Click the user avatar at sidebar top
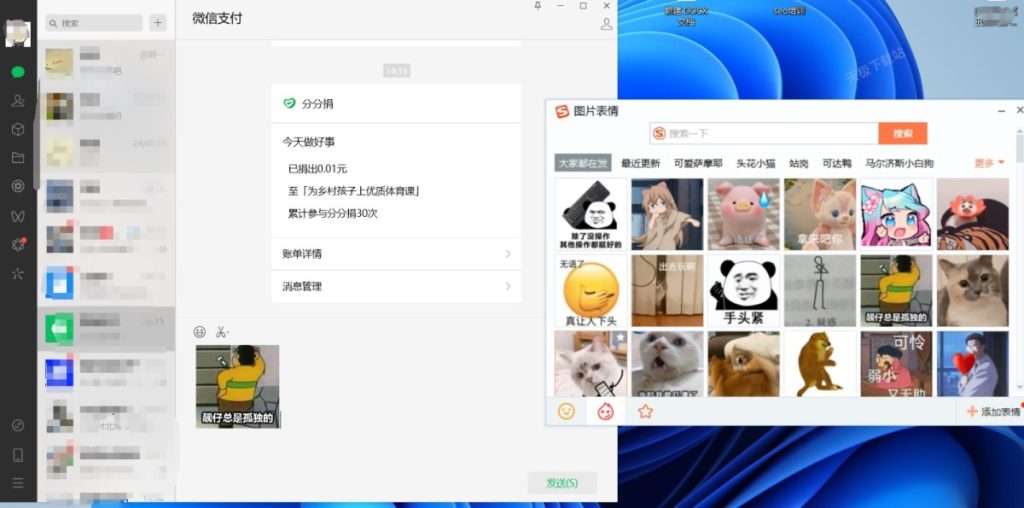The image size is (1024, 508). [x=18, y=33]
